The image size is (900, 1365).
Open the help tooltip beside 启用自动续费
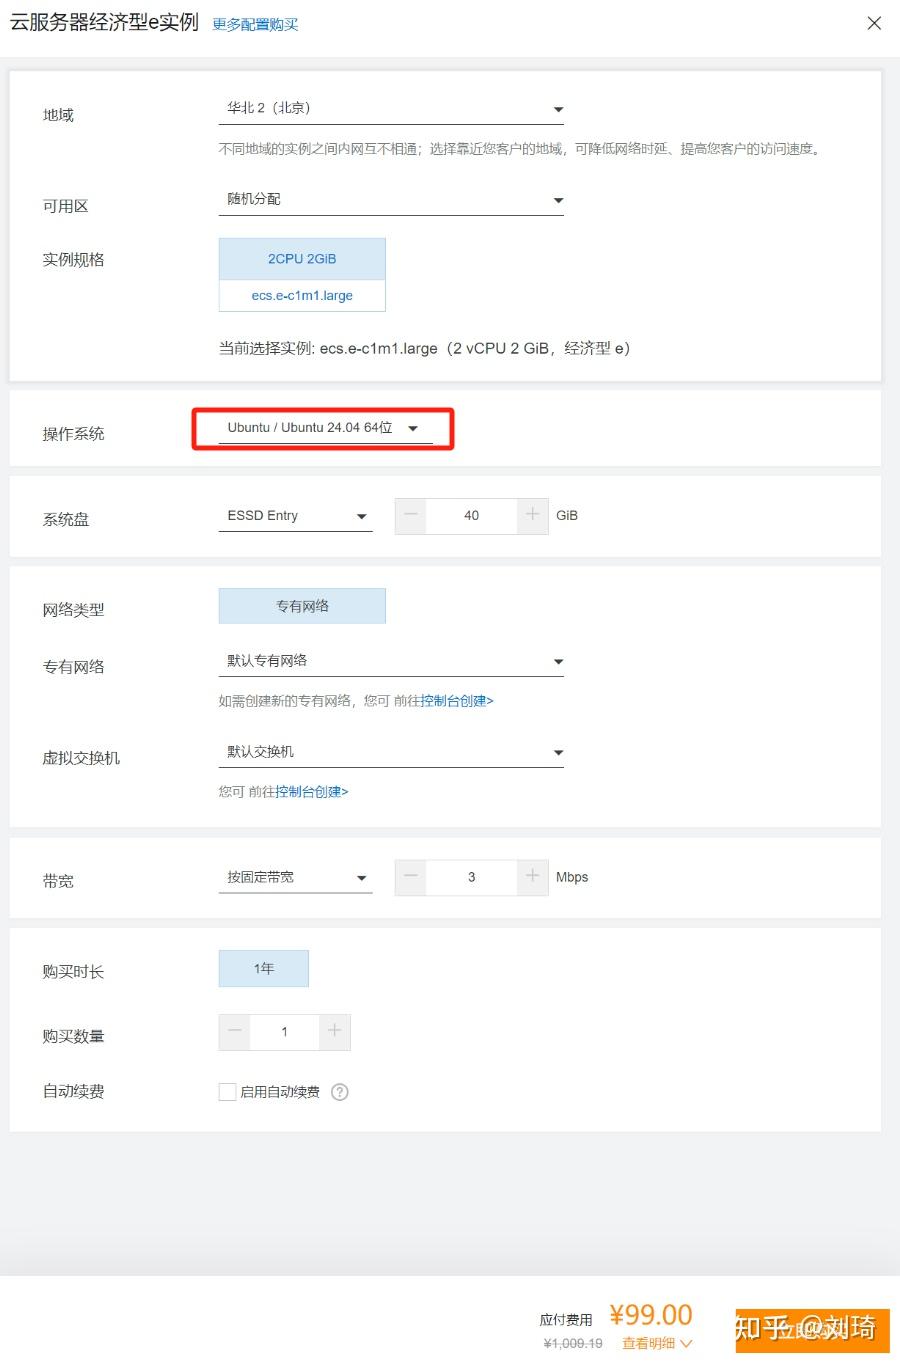[340, 1092]
